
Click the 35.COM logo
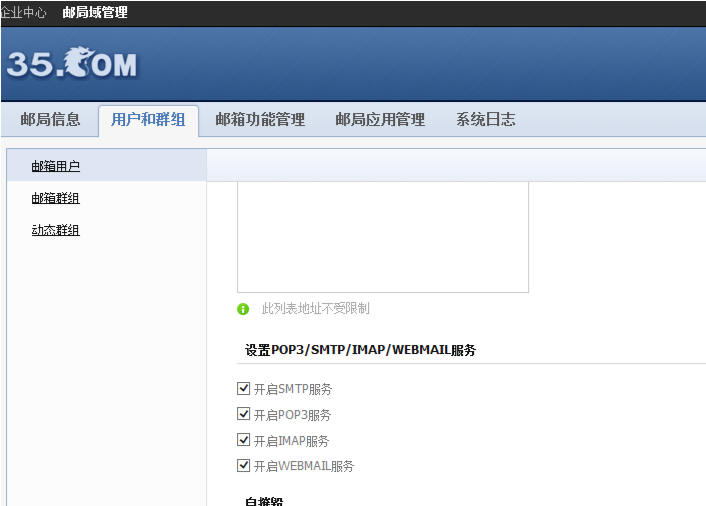click(72, 63)
